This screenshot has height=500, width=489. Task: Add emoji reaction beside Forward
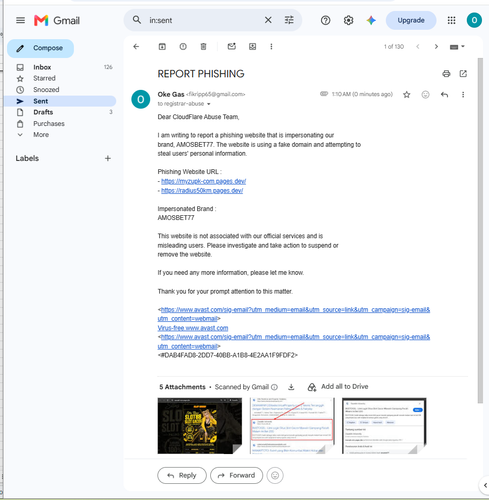275,475
